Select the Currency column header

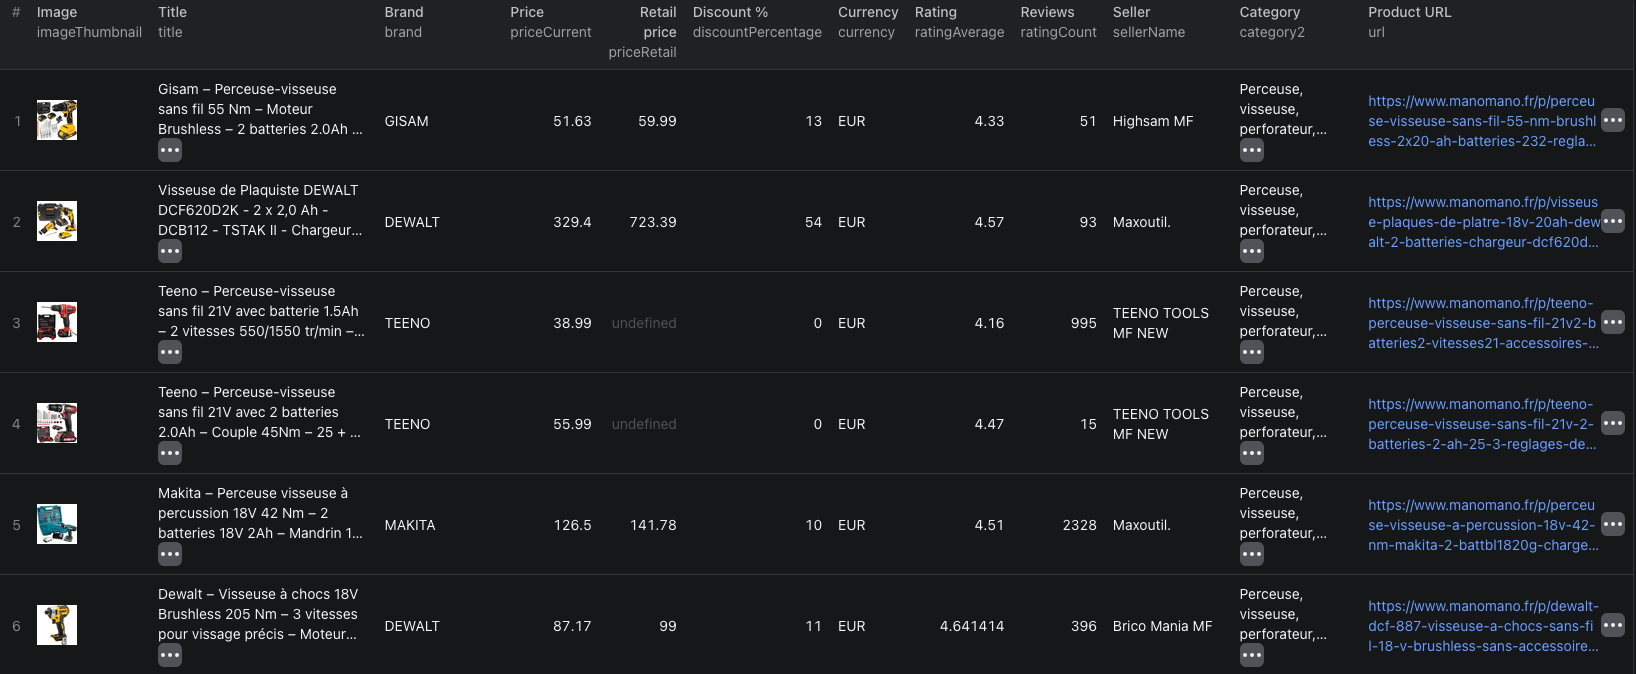click(x=868, y=22)
